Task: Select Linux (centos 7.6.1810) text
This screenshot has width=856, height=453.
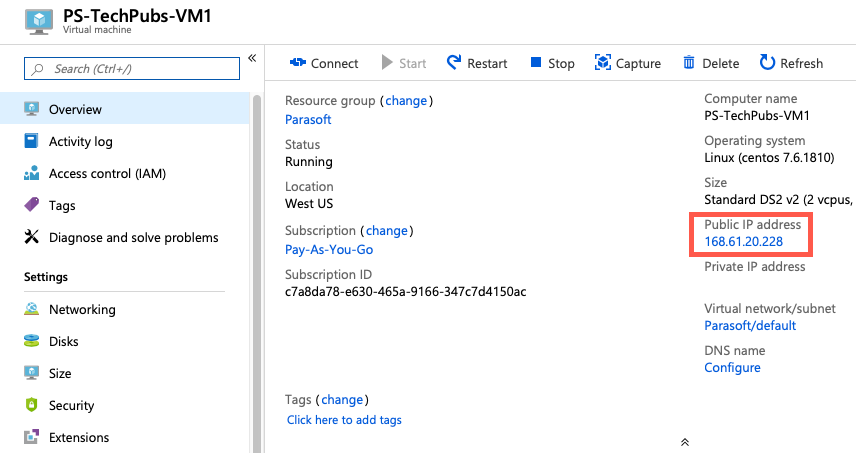Action: [x=769, y=158]
